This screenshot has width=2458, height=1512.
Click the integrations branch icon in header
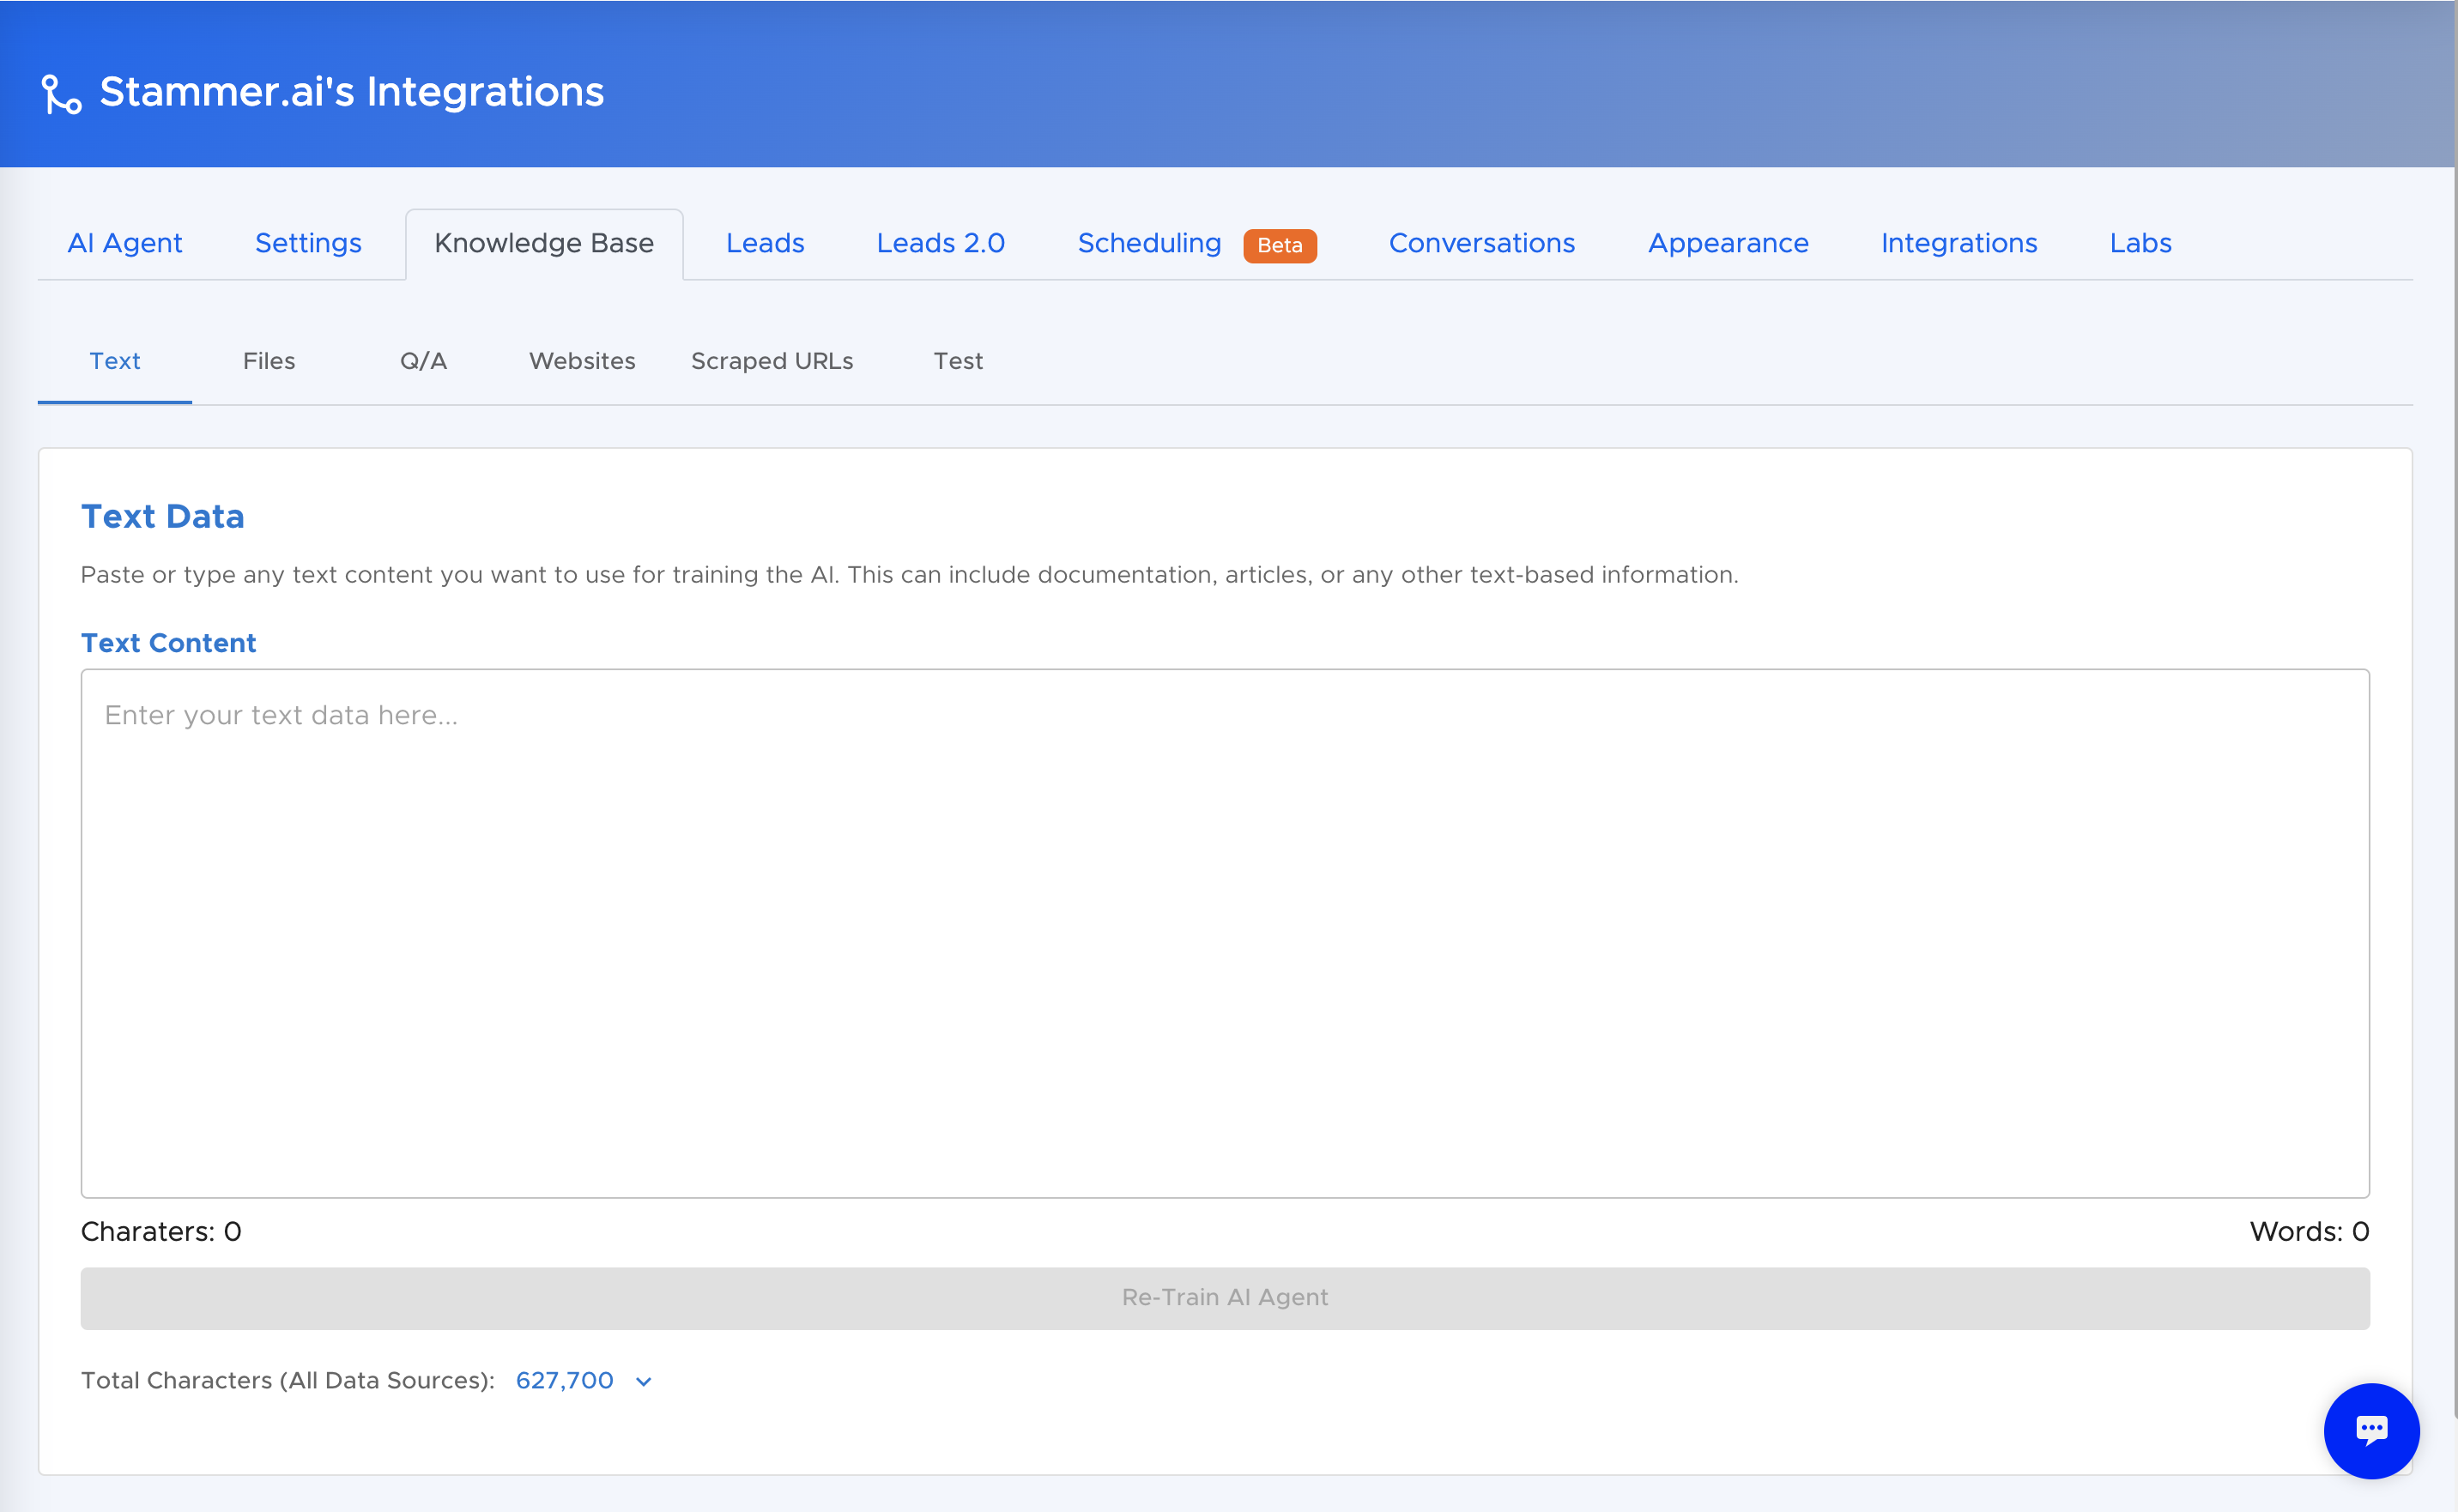coord(61,94)
